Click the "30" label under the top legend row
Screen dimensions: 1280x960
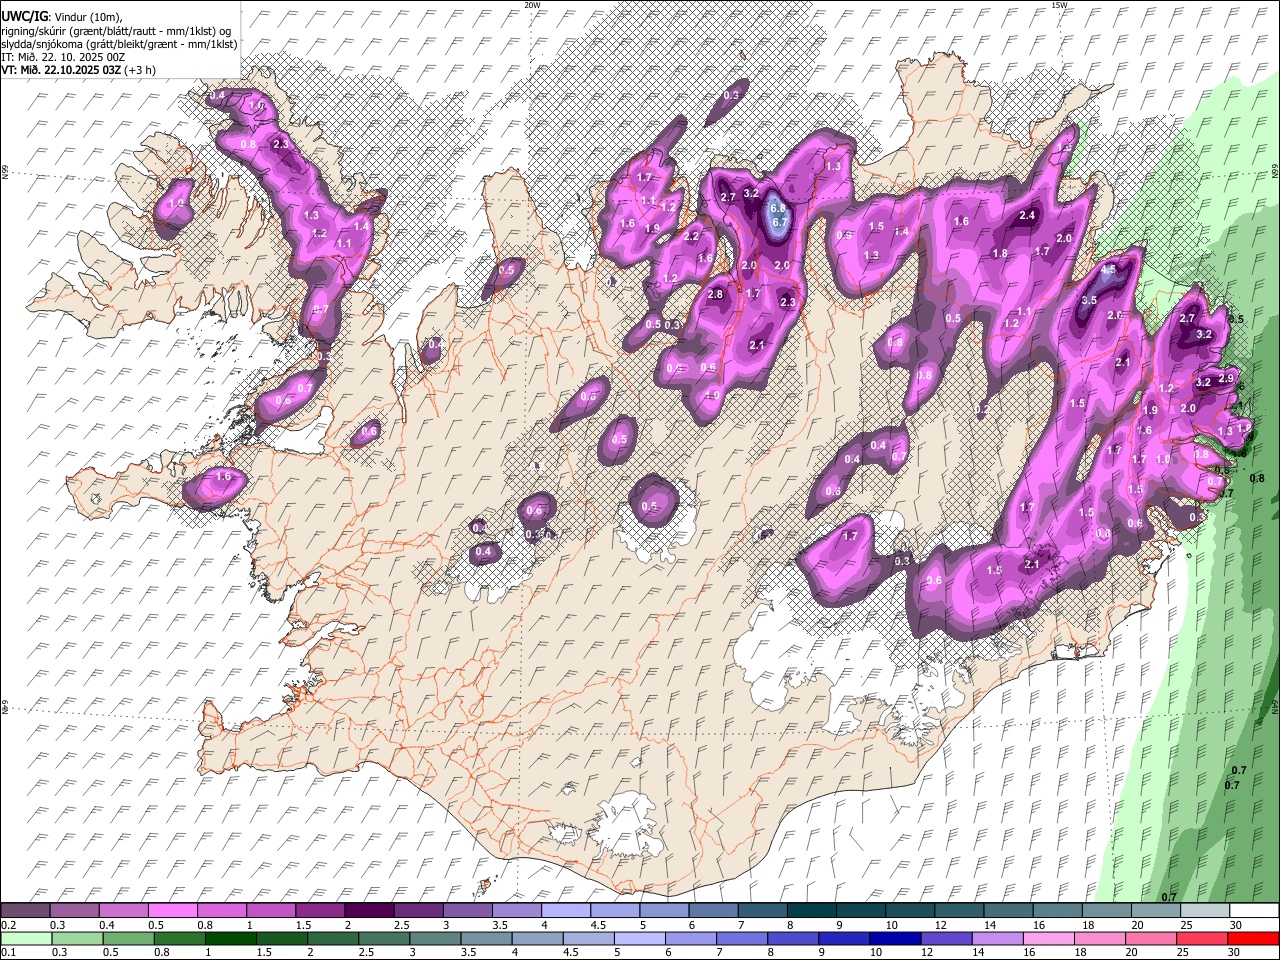pyautogui.click(x=1236, y=925)
